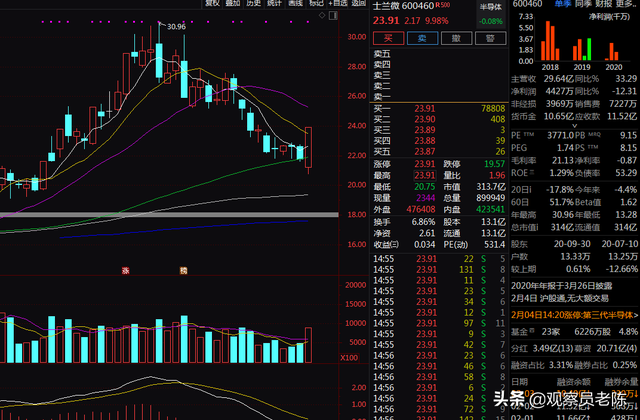Click the 卖一 ask row
Viewport: 640px width, 420px height.
[x=439, y=97]
